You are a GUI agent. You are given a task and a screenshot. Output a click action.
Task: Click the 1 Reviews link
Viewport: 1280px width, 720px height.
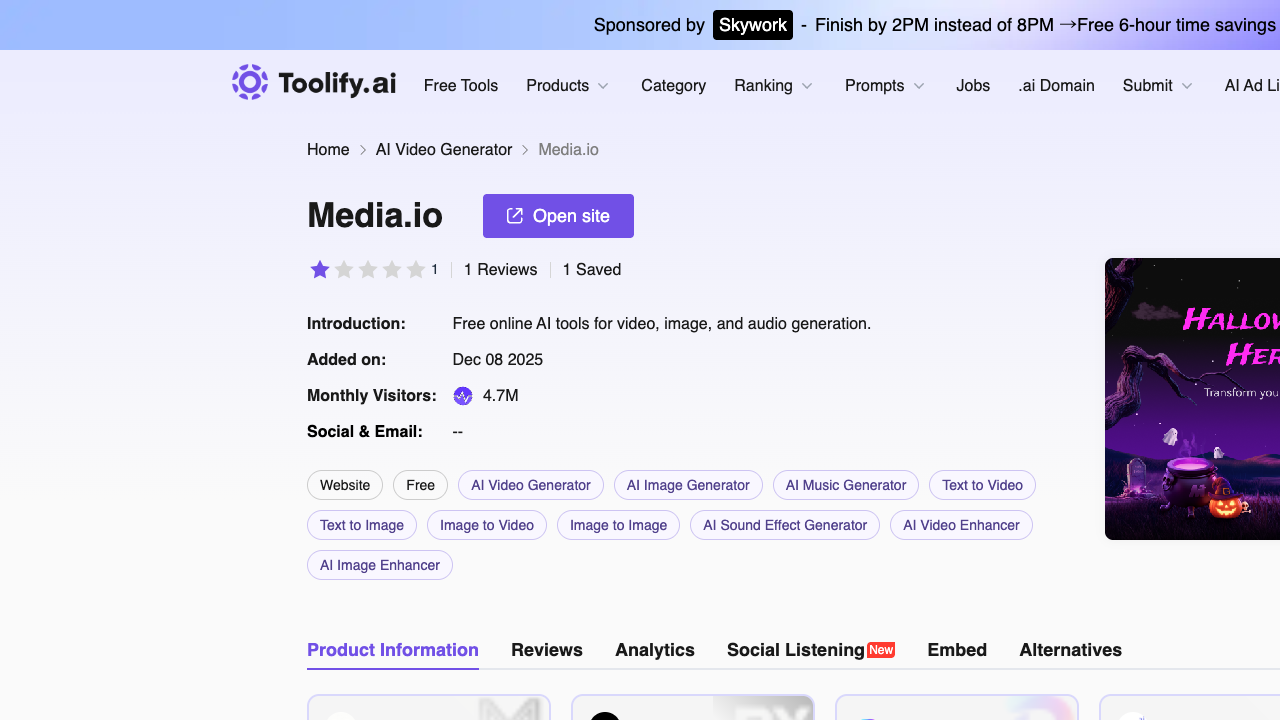coord(500,270)
